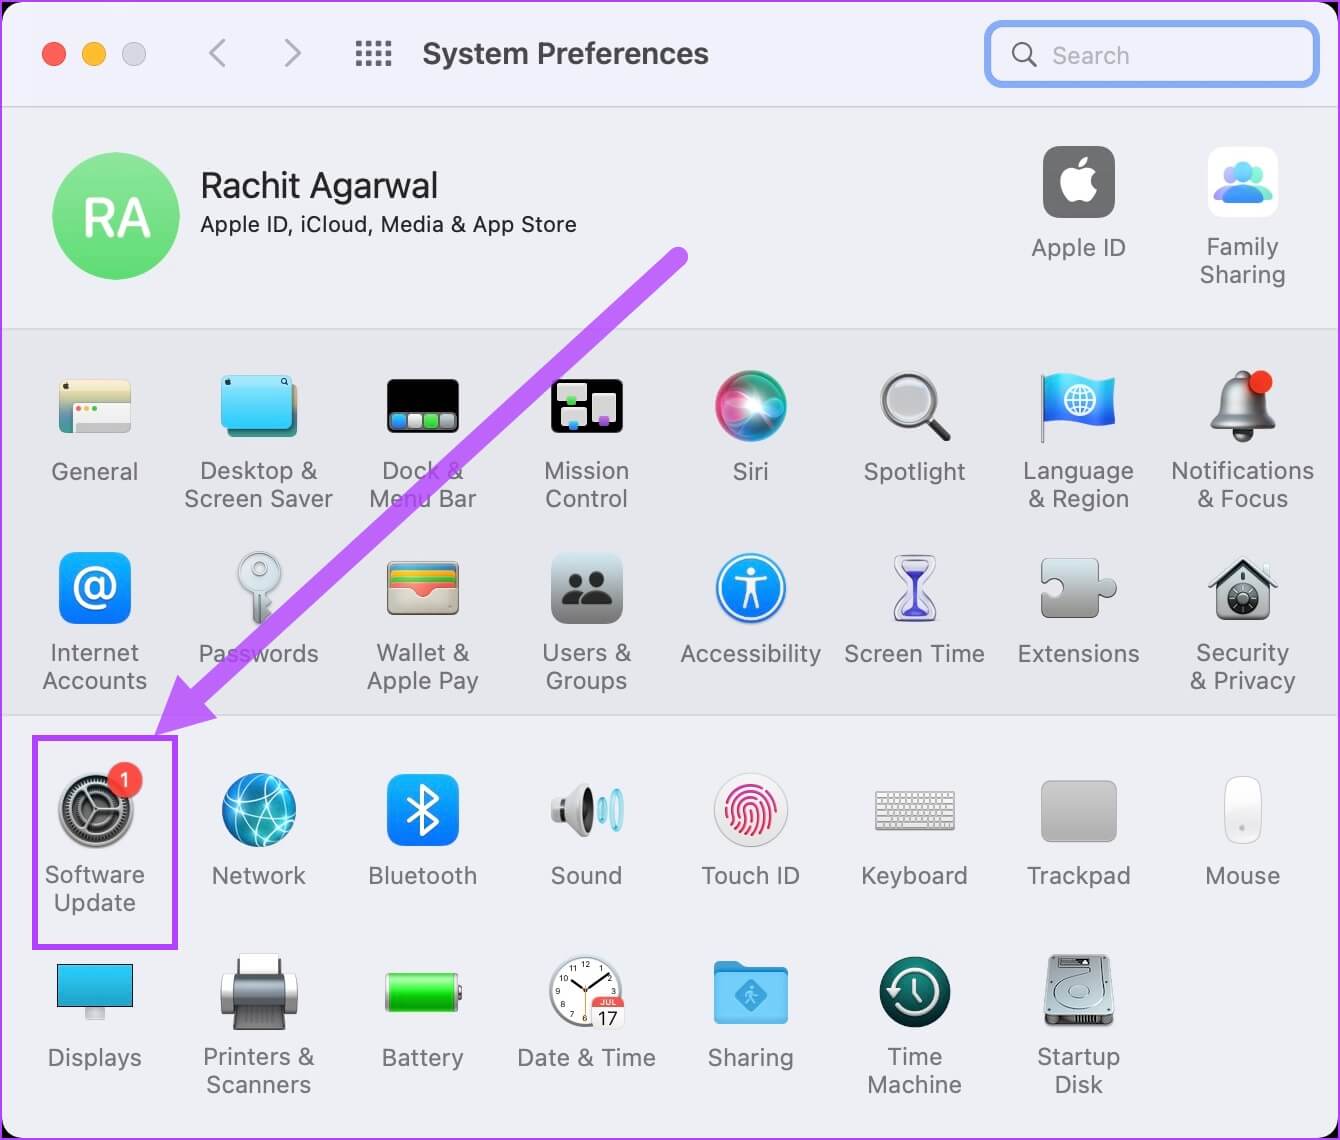The width and height of the screenshot is (1340, 1140).
Task: Click the yellow minimize window button
Action: coord(94,54)
